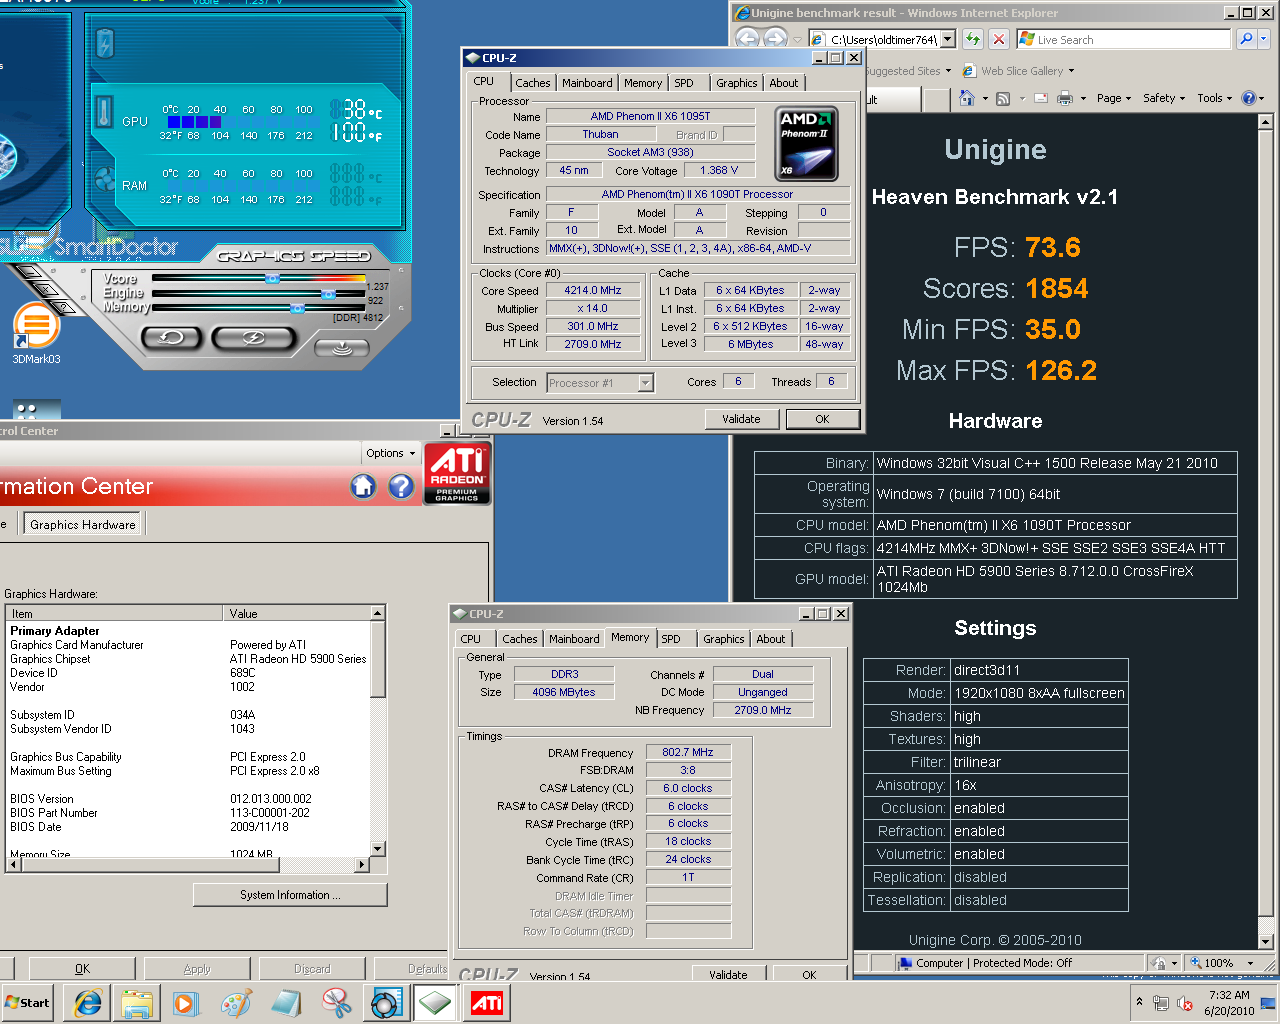Click OK in the upper CPU-Z window
The image size is (1280, 1024).
(822, 419)
